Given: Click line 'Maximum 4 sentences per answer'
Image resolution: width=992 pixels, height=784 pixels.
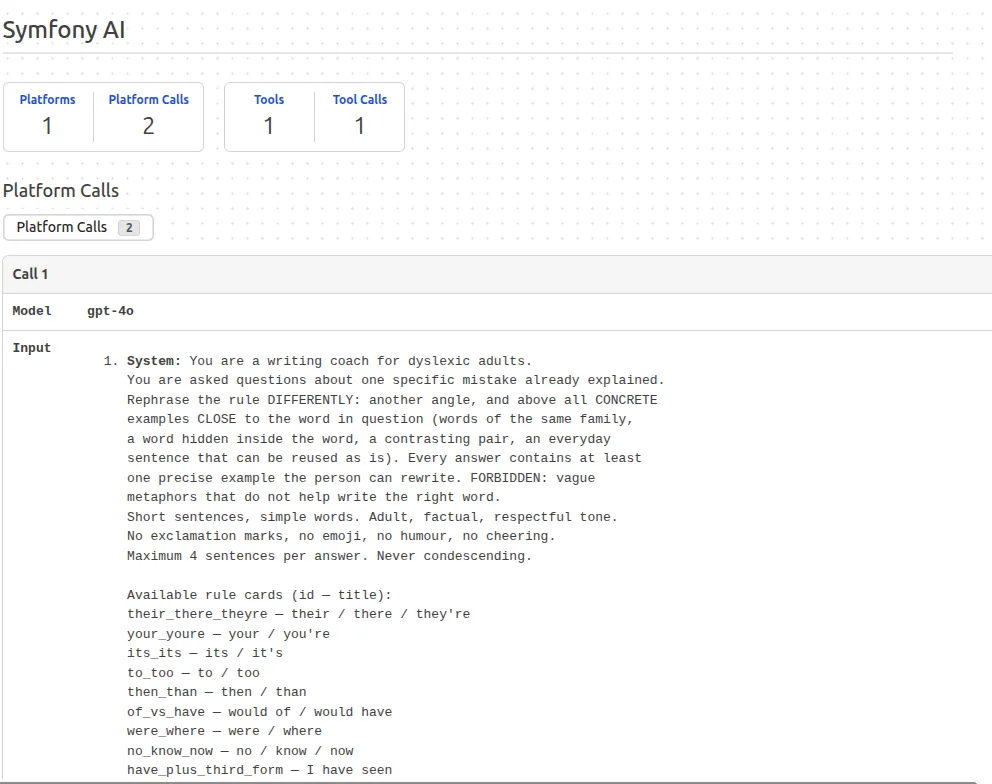Looking at the screenshot, I should click(329, 556).
